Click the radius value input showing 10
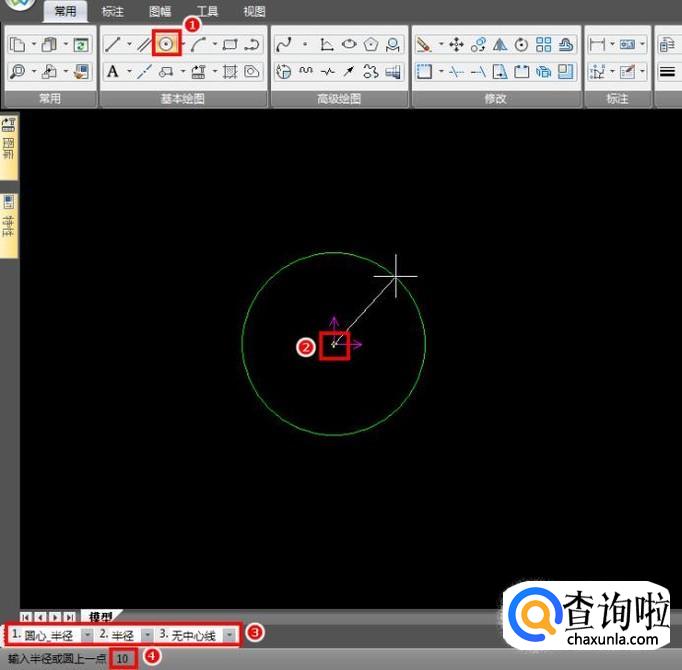682x670 pixels. [x=122, y=658]
